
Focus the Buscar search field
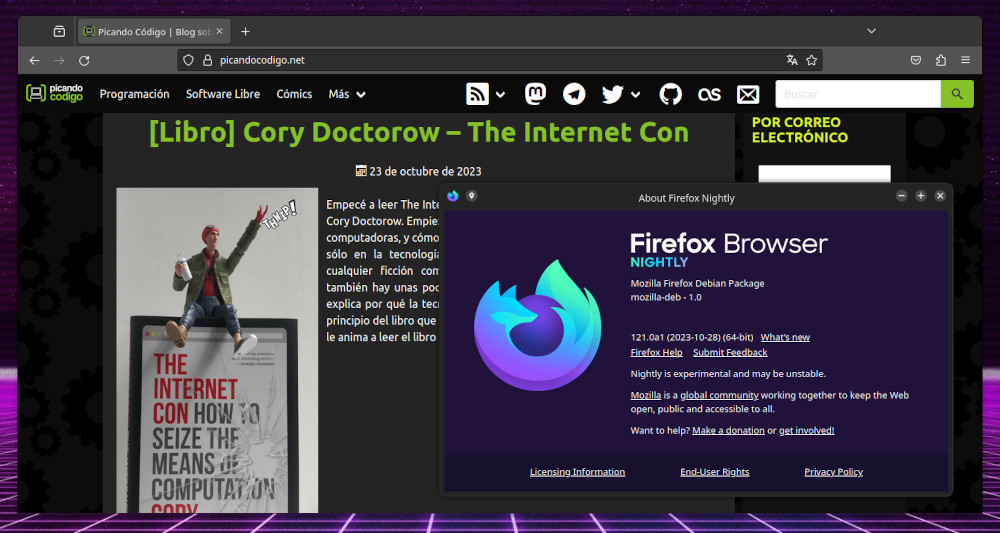pos(858,94)
